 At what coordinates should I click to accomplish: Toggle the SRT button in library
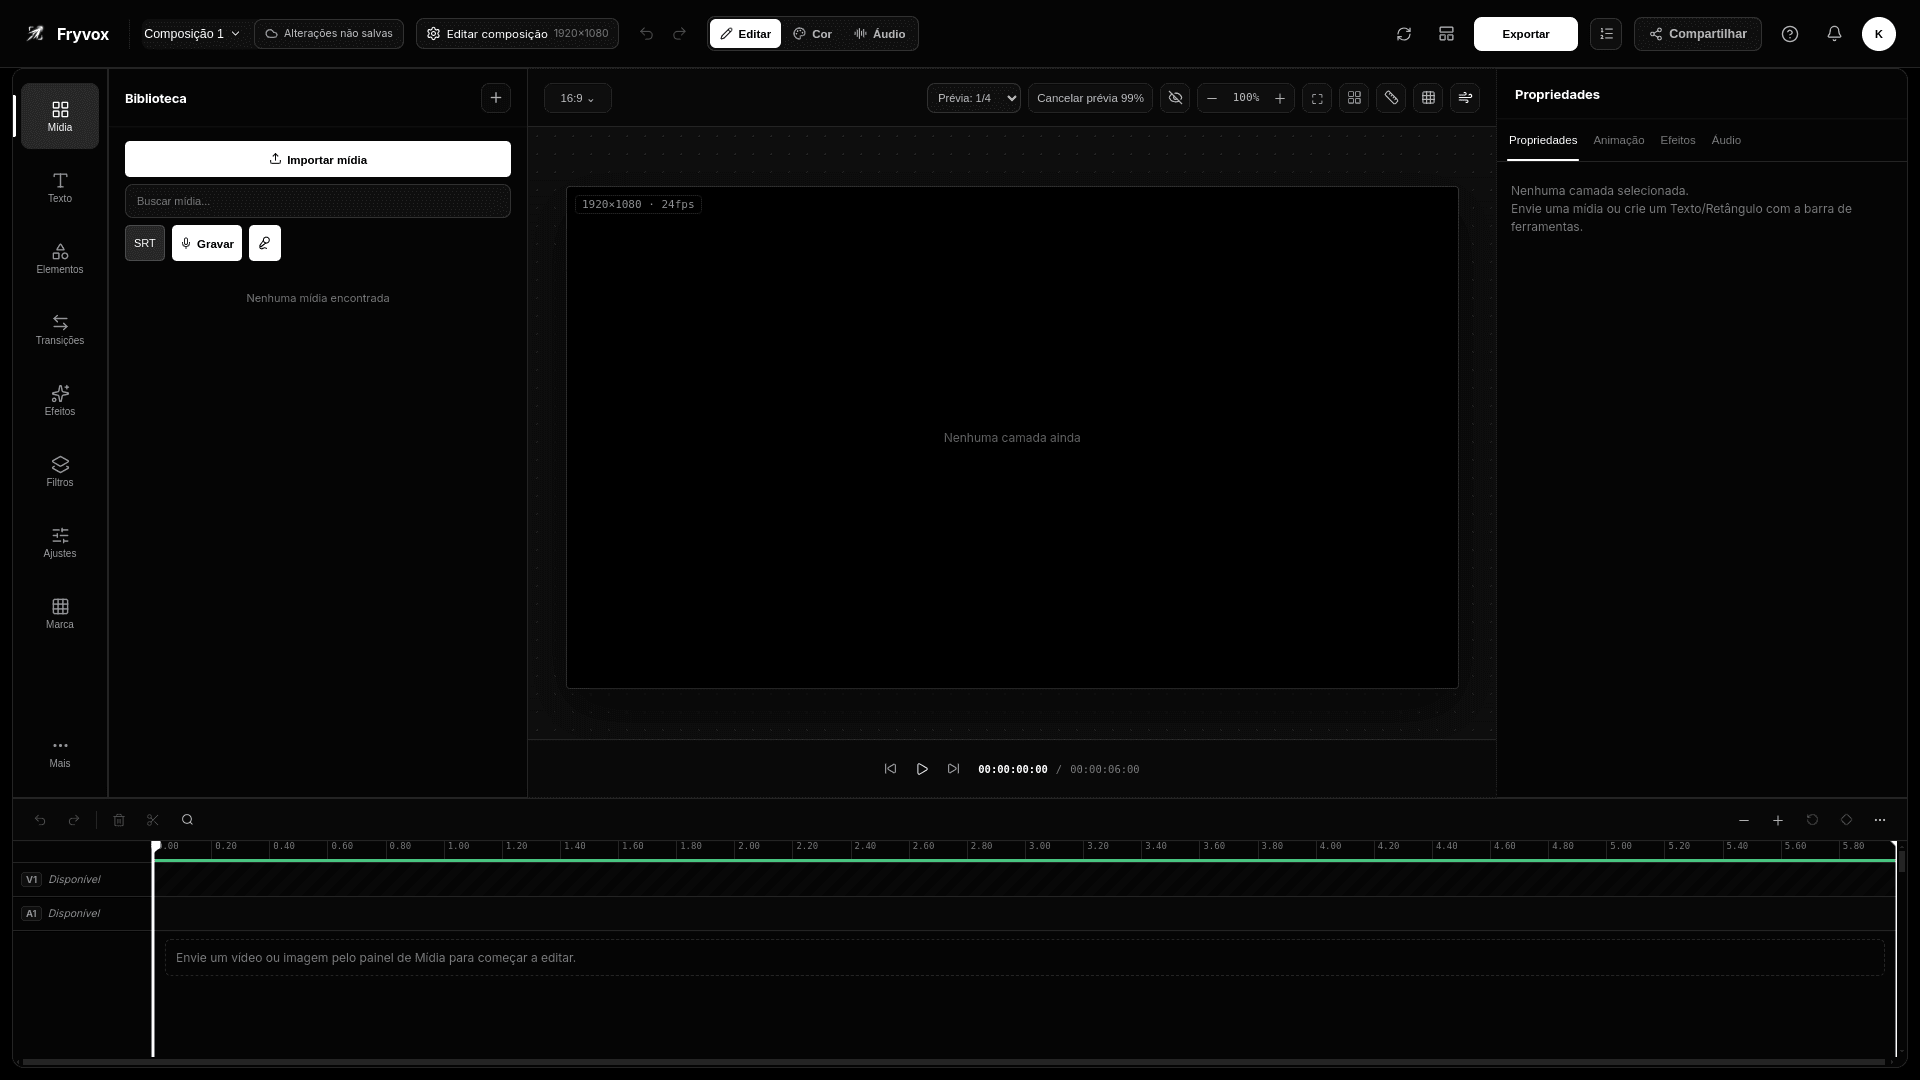coord(145,243)
